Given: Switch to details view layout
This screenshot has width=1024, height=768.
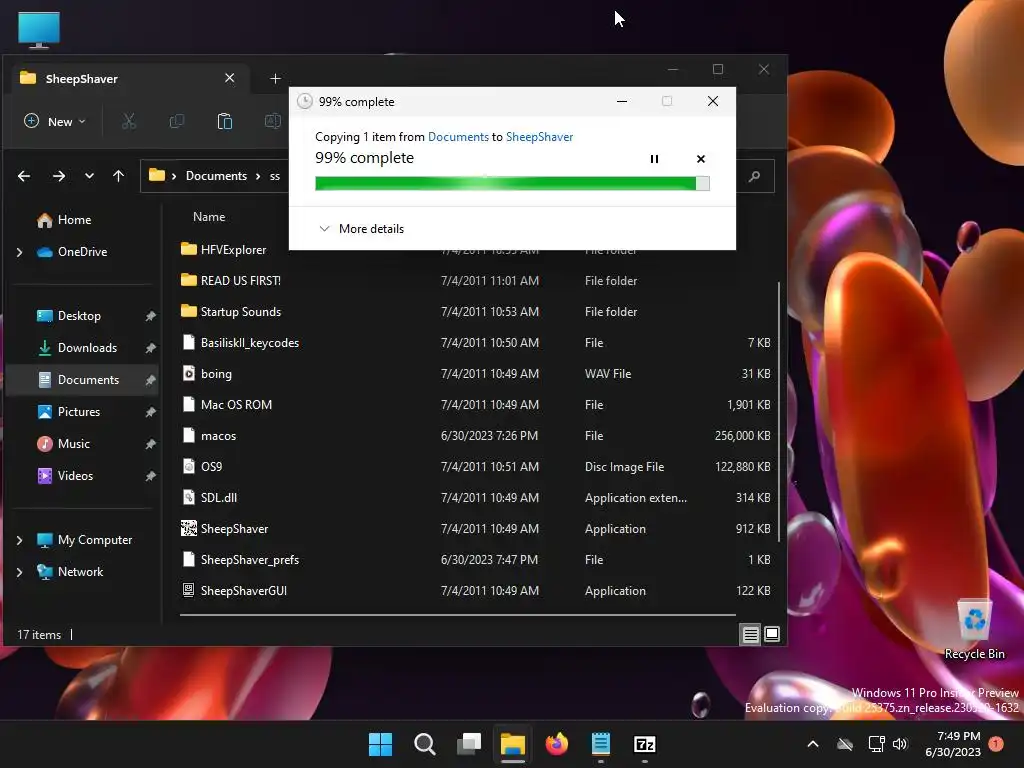Looking at the screenshot, I should (x=750, y=634).
